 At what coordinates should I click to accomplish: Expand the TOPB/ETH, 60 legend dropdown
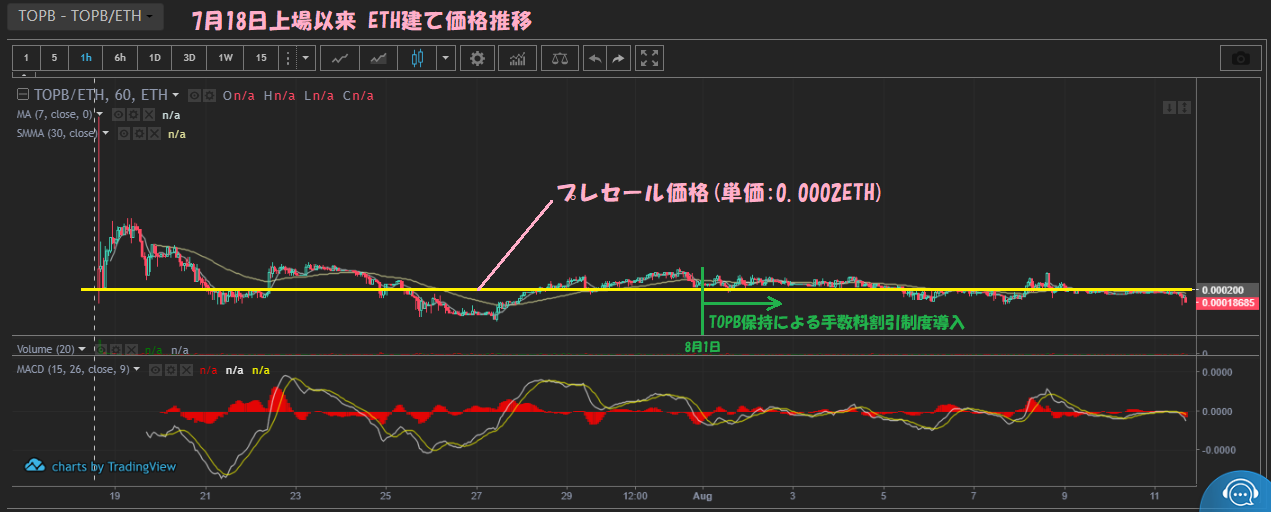176,95
